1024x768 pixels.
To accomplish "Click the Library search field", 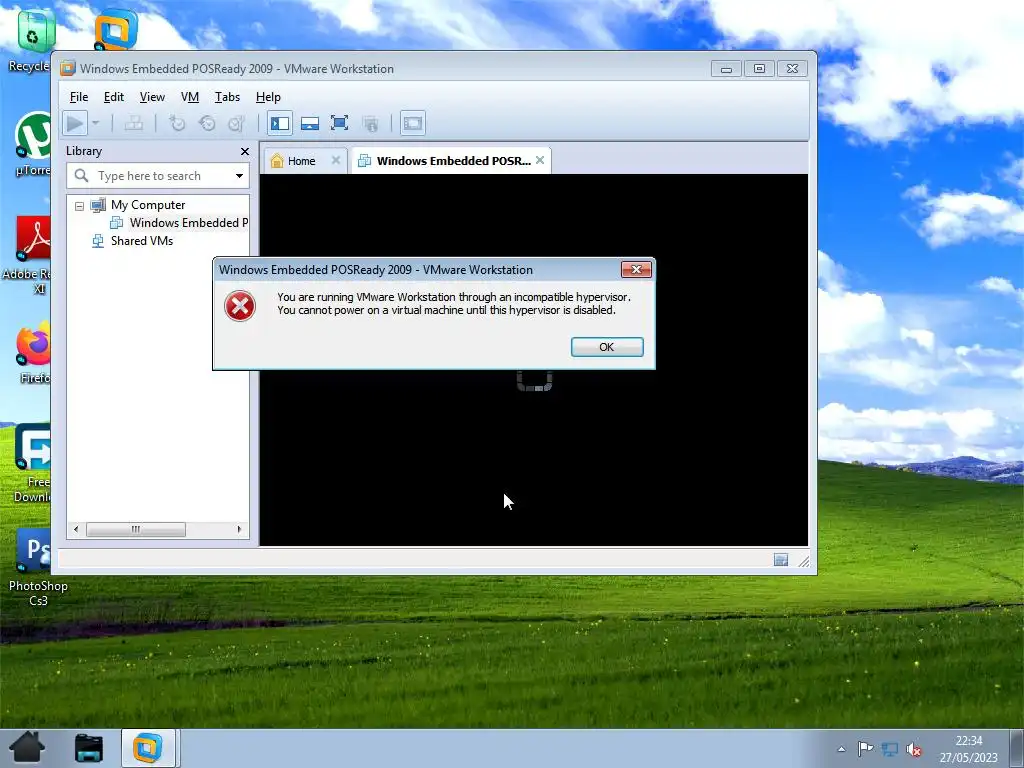I will 158,176.
